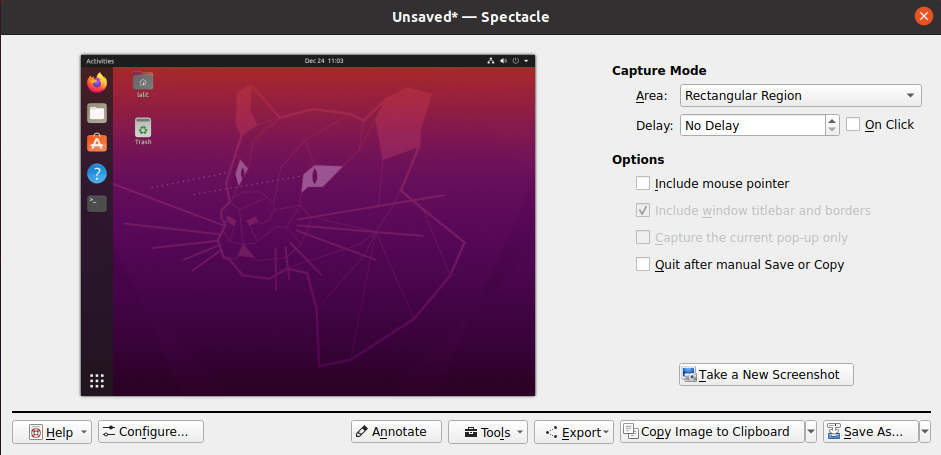This screenshot has height=455, width=941.
Task: Increase delay with the spinner up arrow
Action: tap(832, 120)
